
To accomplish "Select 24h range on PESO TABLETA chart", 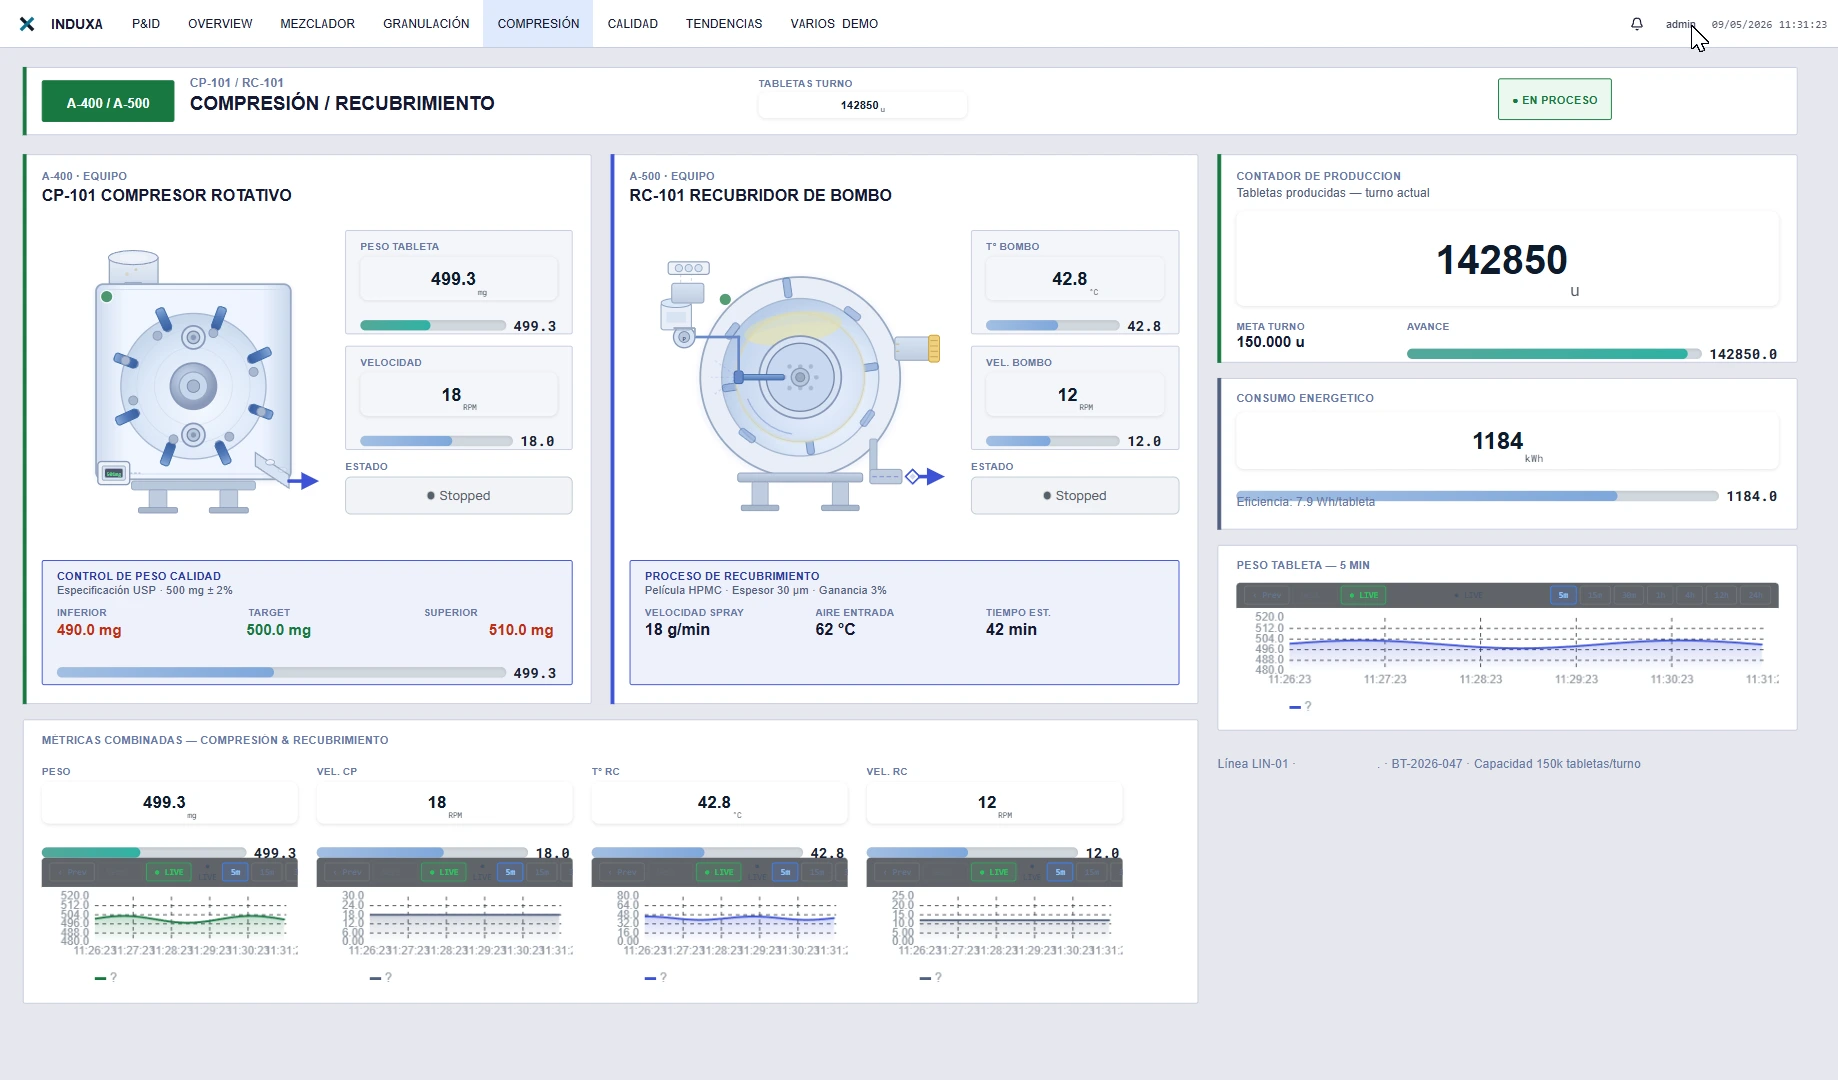I will point(1756,595).
